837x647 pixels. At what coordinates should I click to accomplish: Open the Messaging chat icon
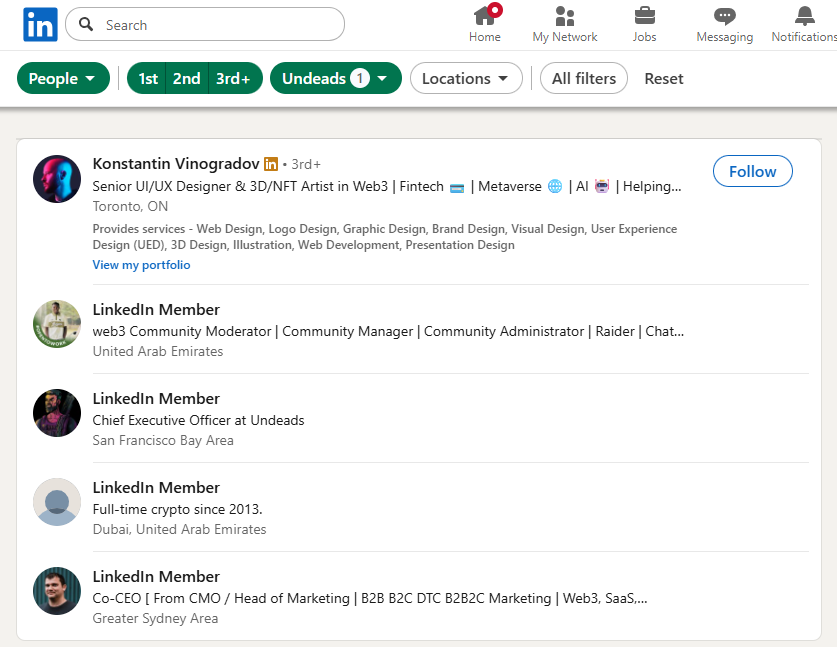tap(725, 16)
